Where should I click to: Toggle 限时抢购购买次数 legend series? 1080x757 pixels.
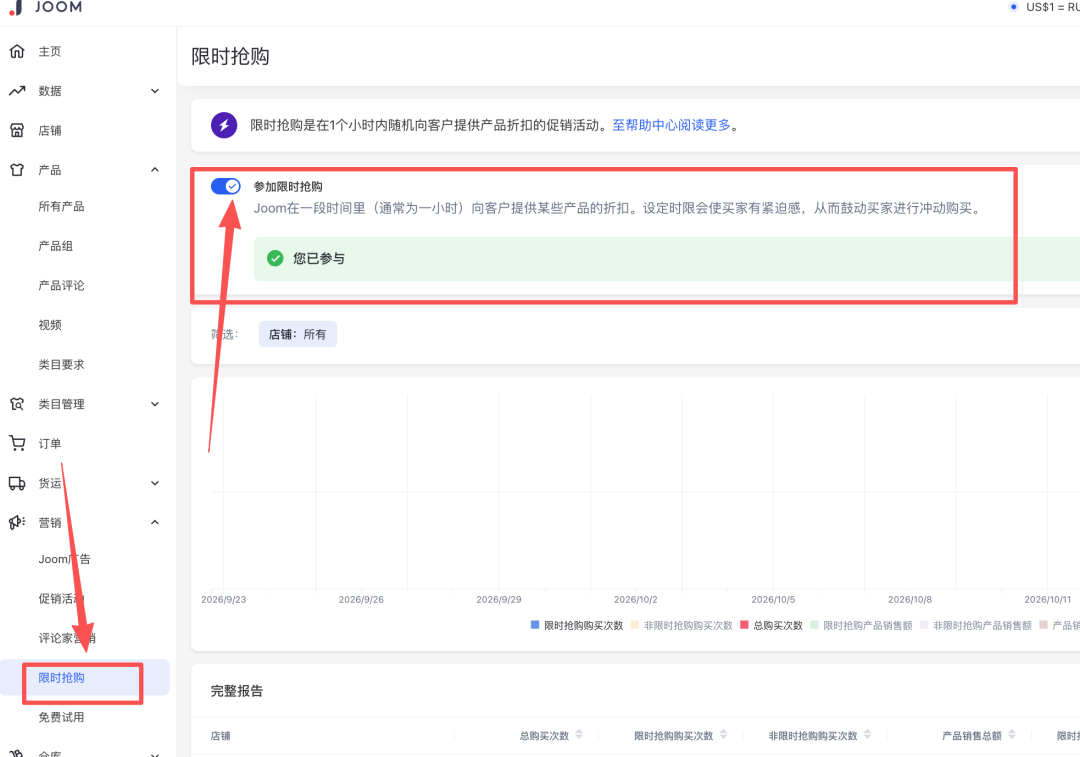tap(577, 625)
